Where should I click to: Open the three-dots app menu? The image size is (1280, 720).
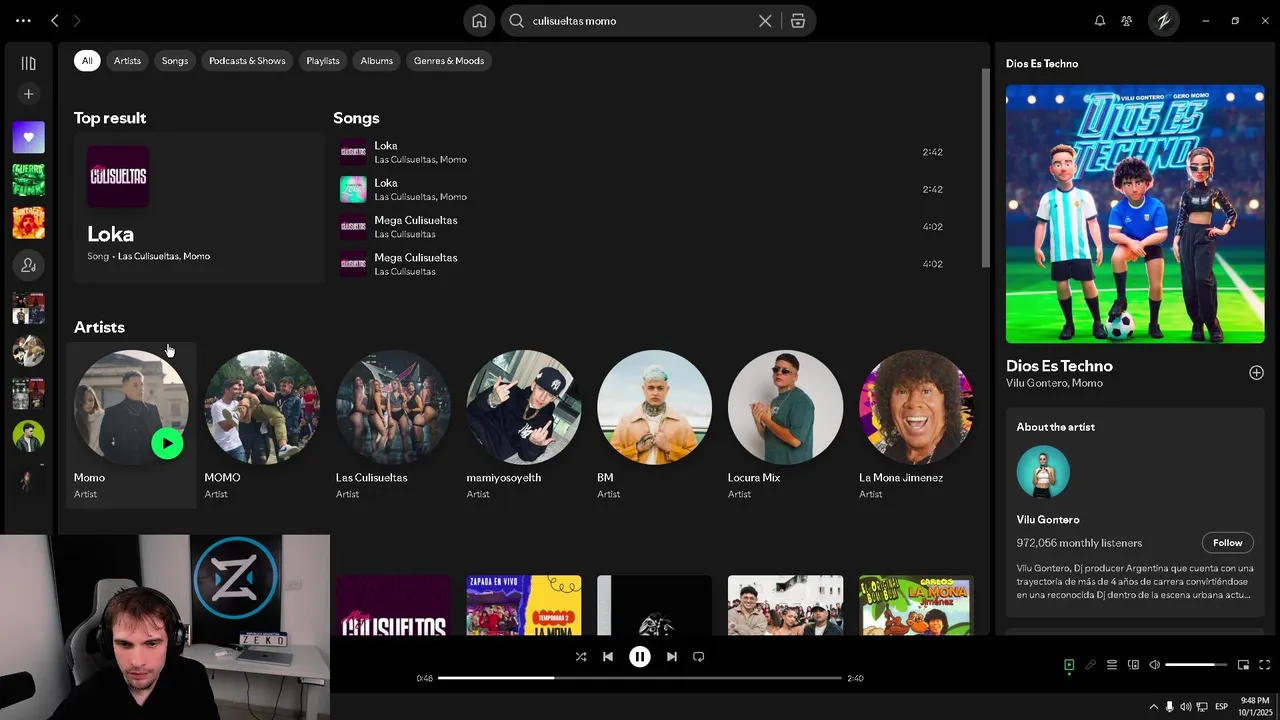(23, 20)
